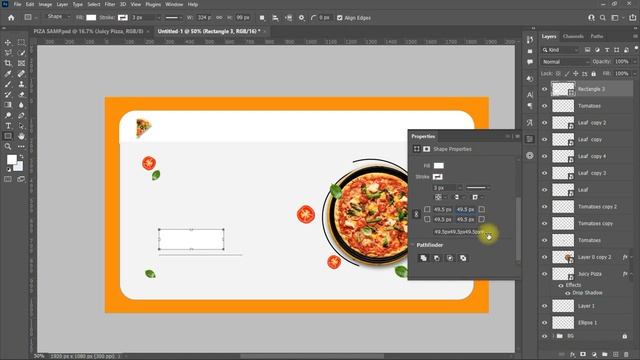
Task: Open the Filter menu
Action: 110,4
